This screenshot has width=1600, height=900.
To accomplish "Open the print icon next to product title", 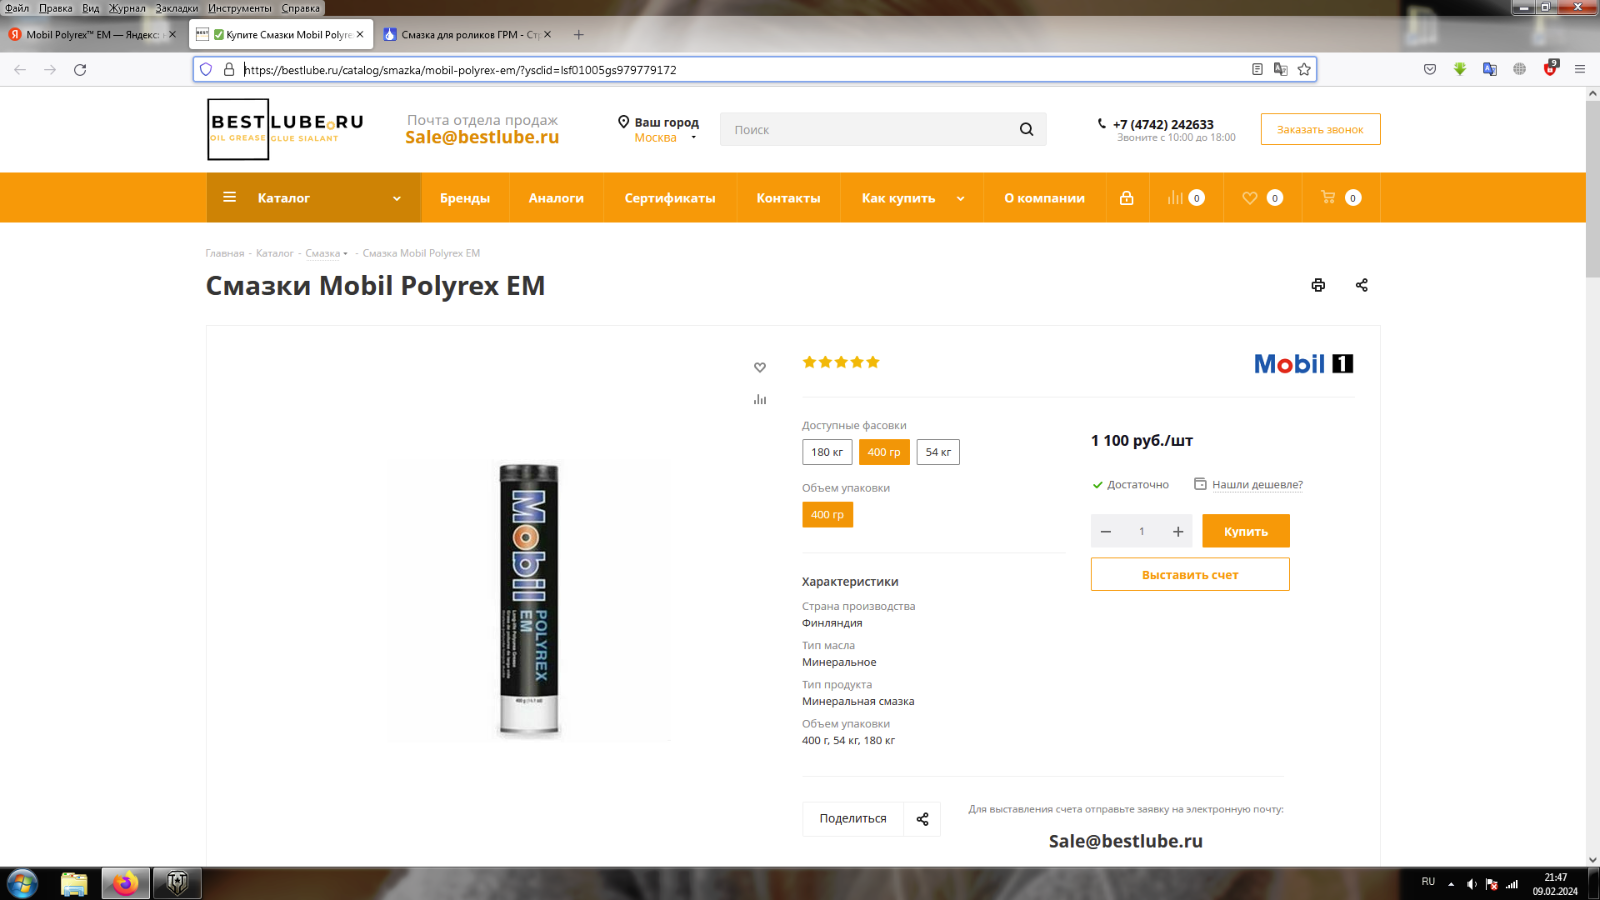I will (1318, 285).
